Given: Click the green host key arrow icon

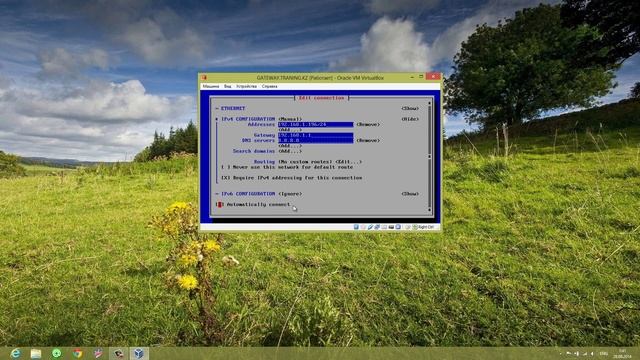Looking at the screenshot, I should point(415,227).
